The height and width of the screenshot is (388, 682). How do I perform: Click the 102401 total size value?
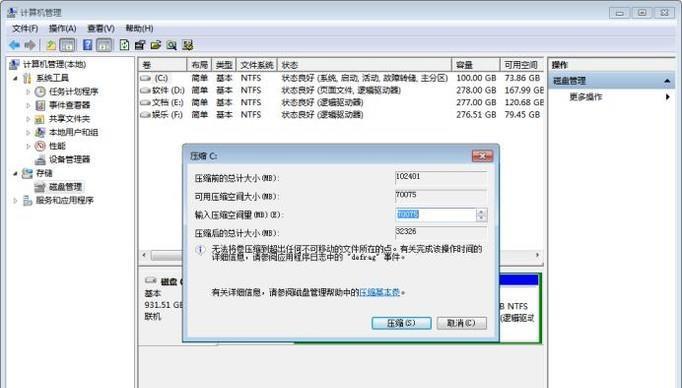[408, 176]
